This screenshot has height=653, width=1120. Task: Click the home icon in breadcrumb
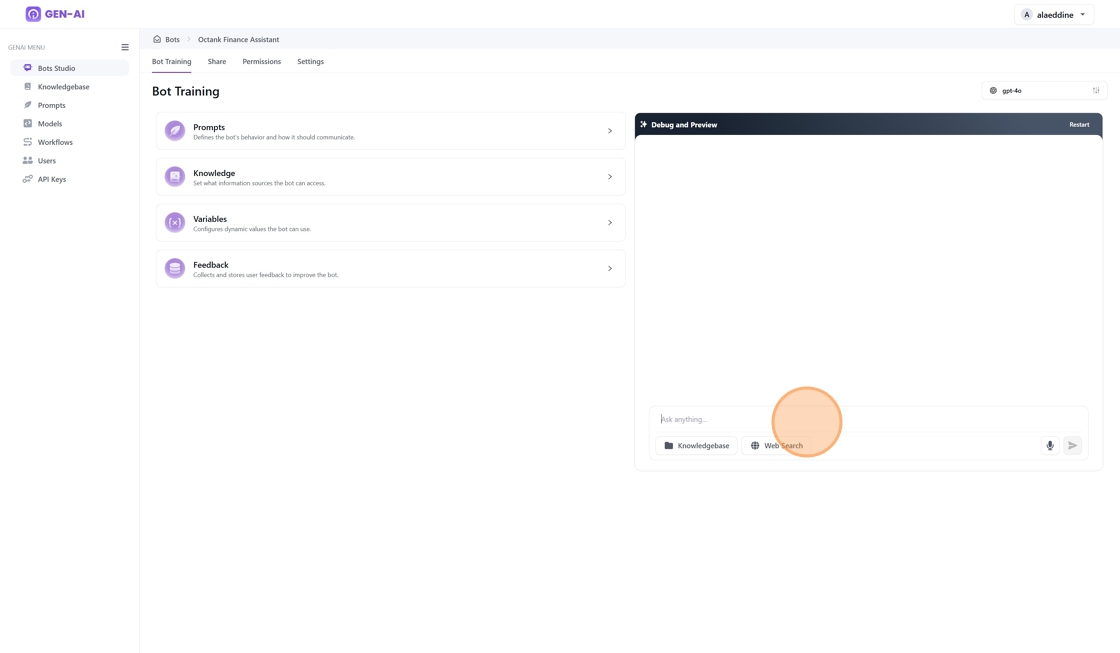click(x=157, y=39)
